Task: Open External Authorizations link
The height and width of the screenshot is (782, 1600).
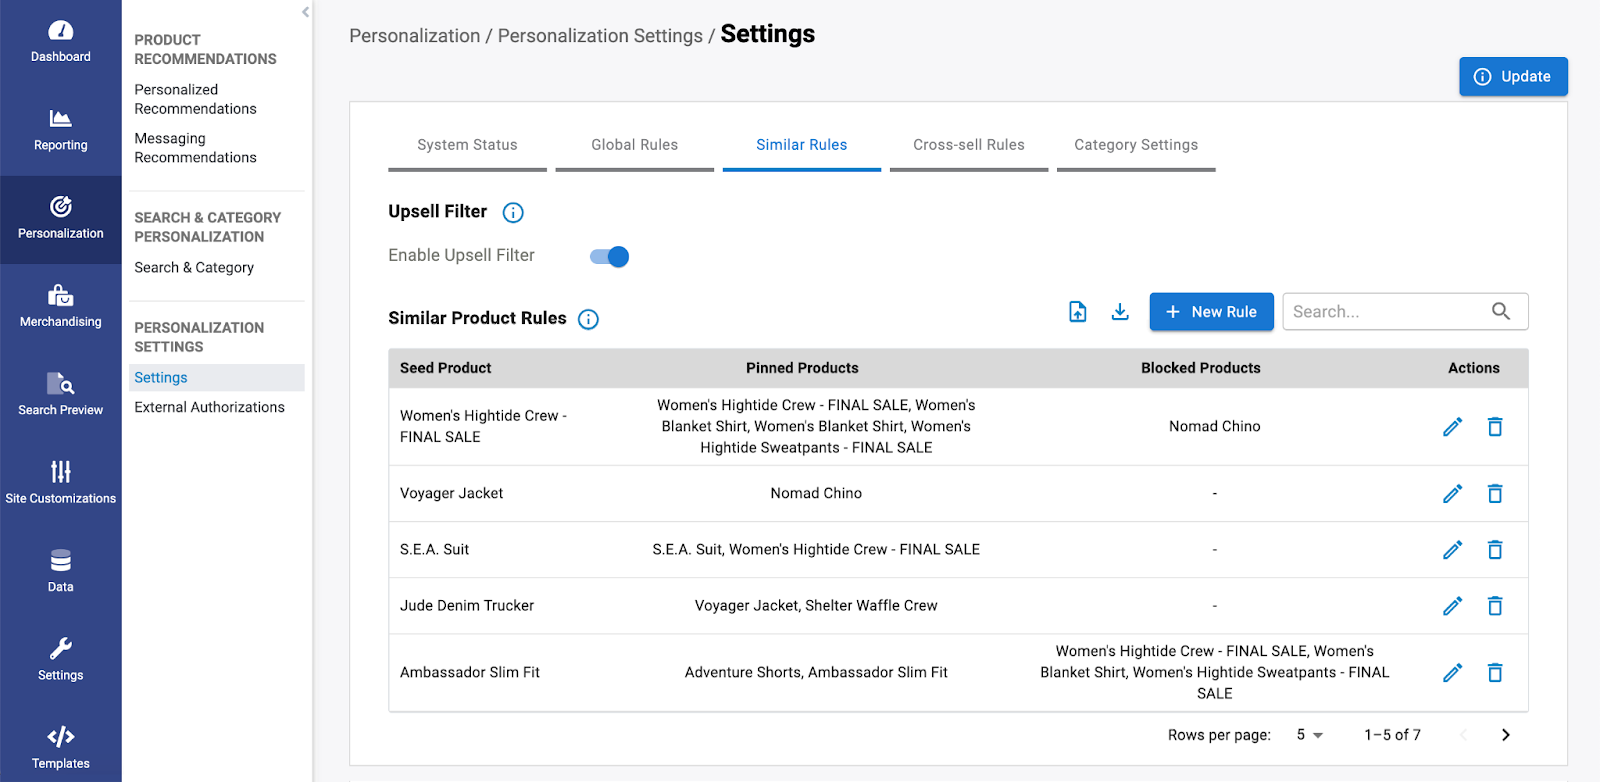Action: pos(209,408)
